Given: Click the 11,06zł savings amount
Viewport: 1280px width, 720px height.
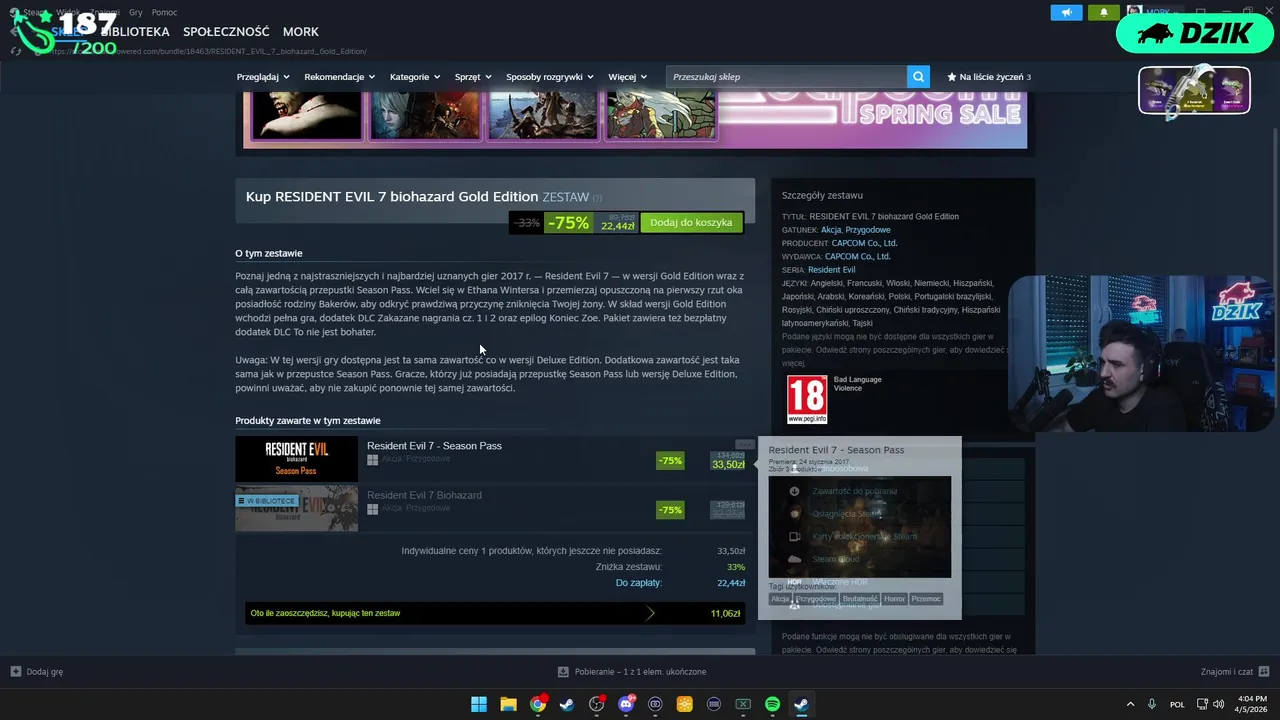Looking at the screenshot, I should [725, 613].
